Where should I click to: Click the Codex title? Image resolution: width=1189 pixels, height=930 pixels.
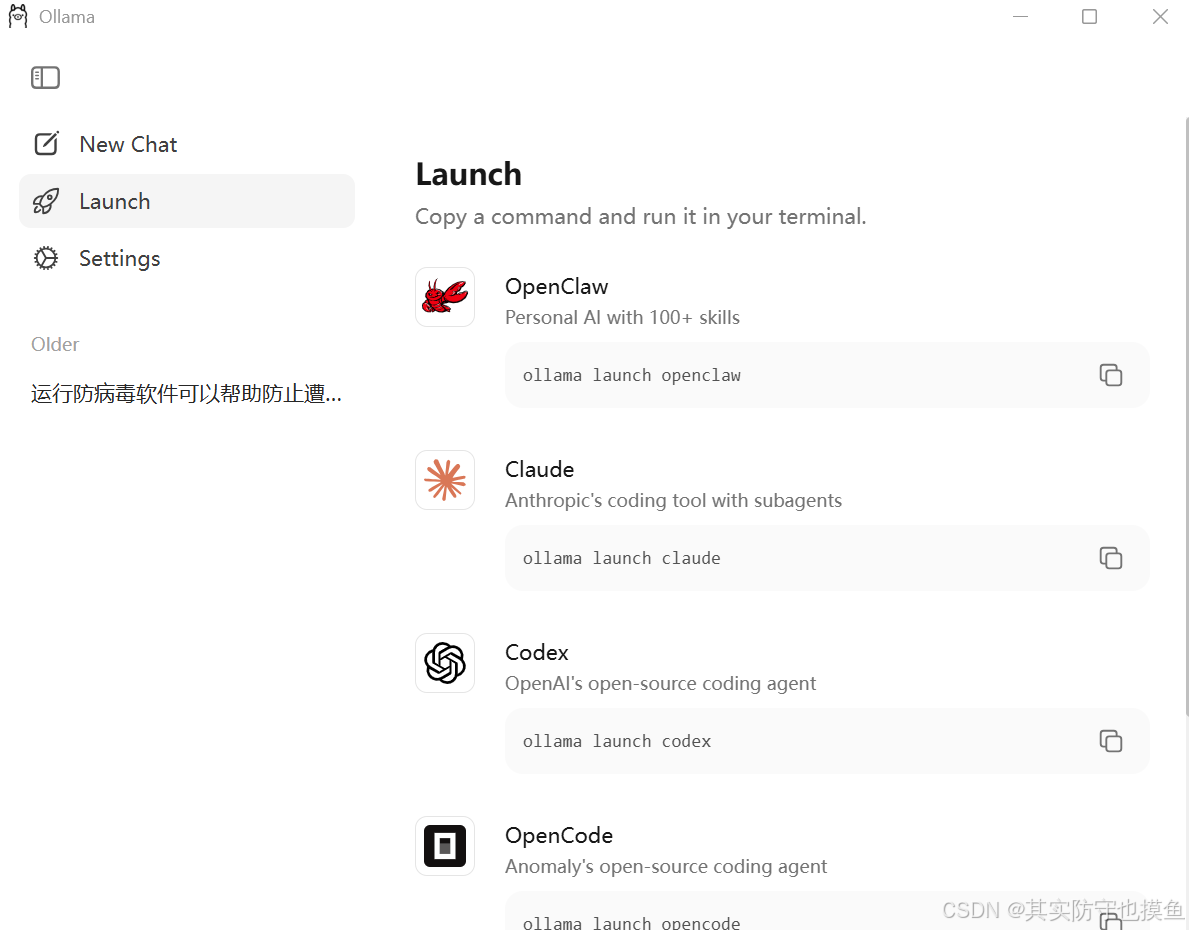(x=537, y=652)
